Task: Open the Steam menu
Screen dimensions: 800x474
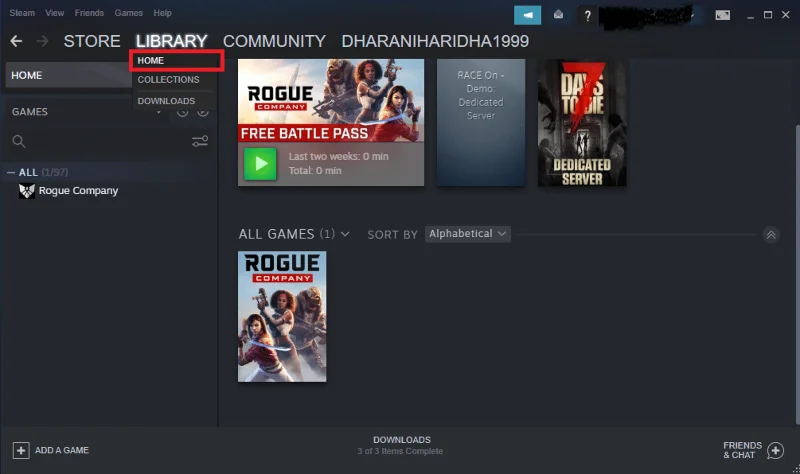Action: [x=22, y=13]
